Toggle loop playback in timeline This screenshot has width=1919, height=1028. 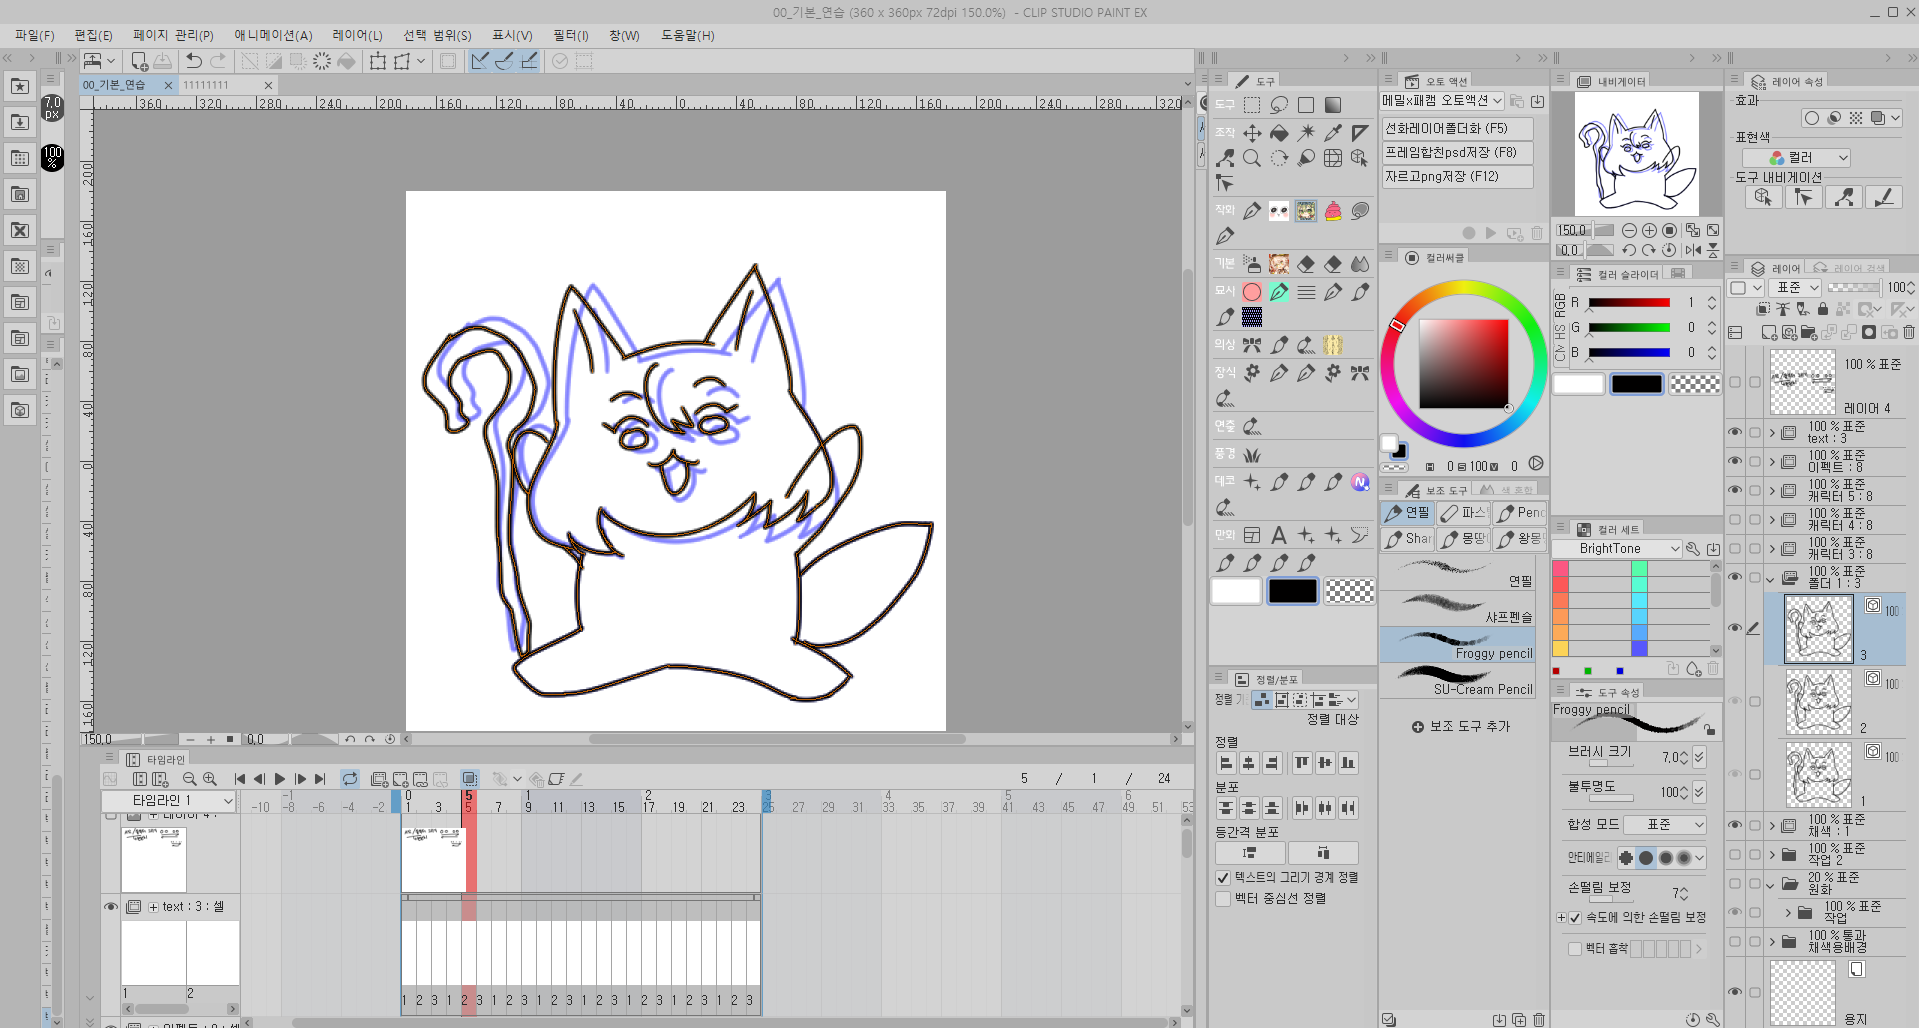(x=349, y=778)
